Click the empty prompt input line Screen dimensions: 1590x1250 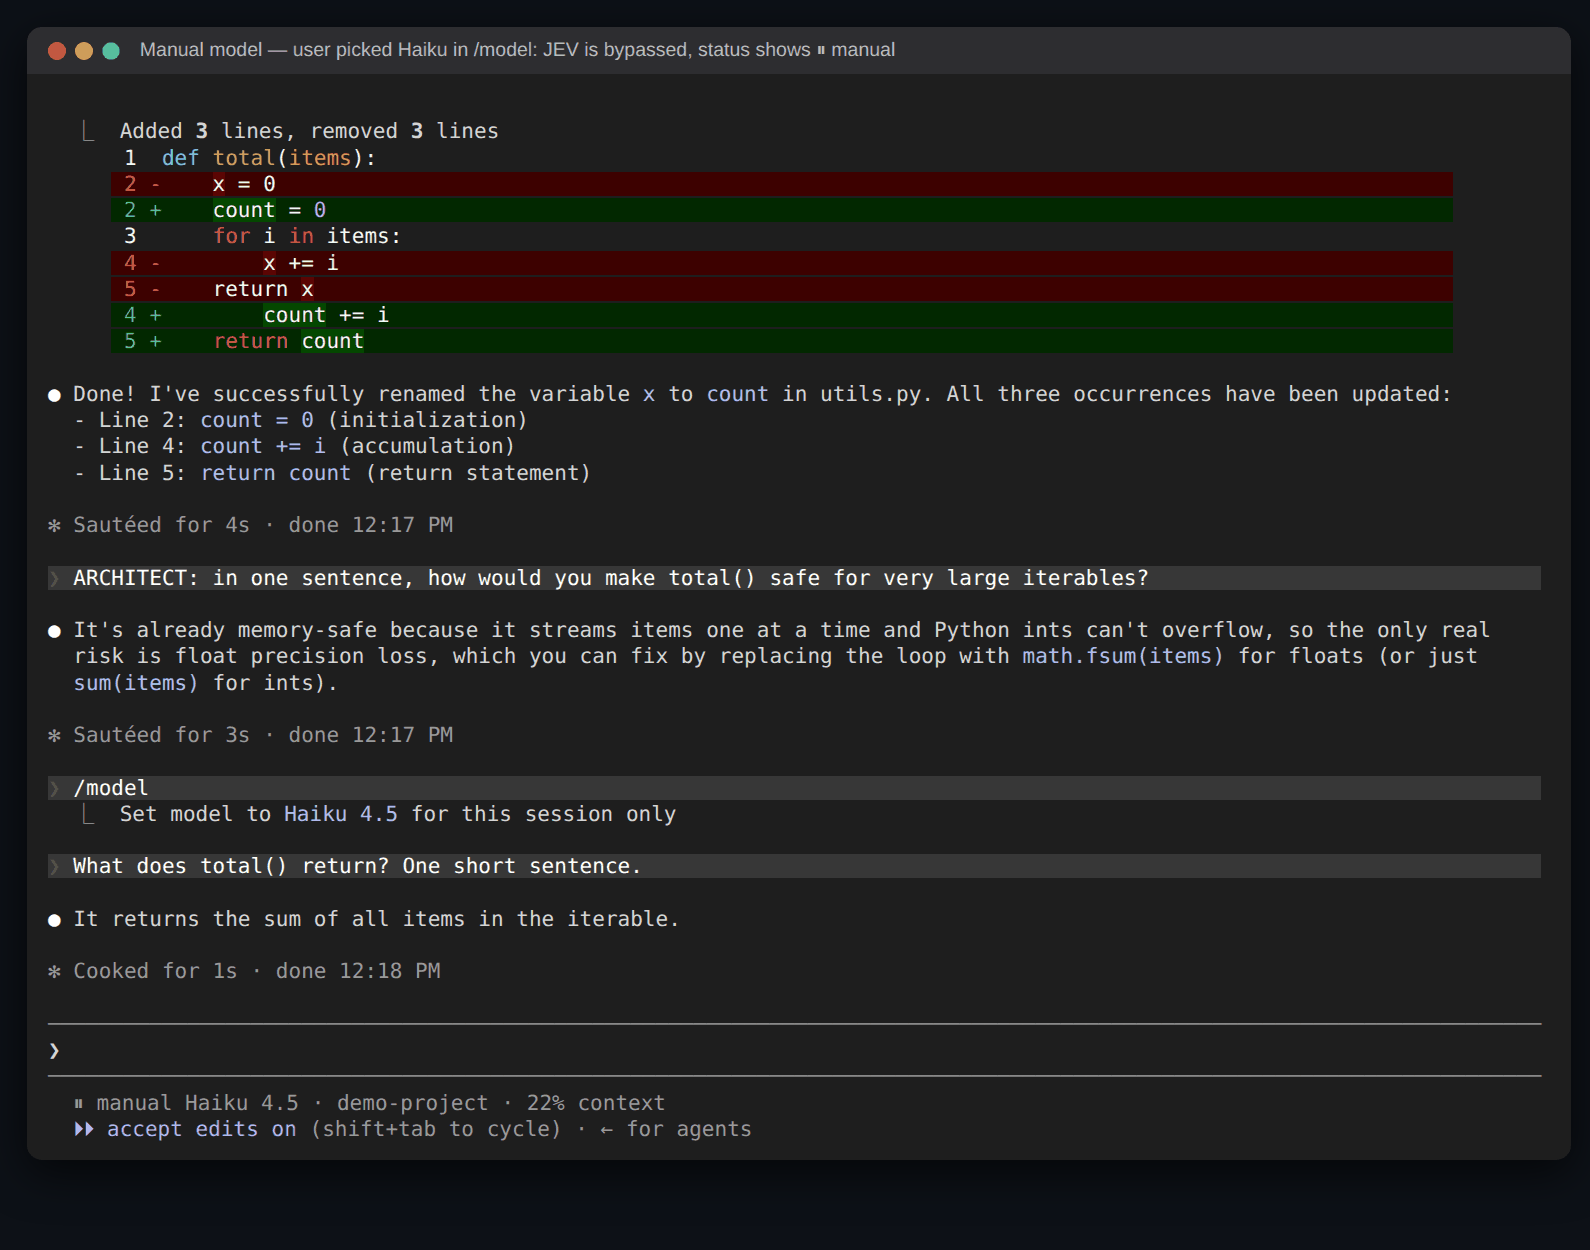pyautogui.click(x=794, y=1050)
